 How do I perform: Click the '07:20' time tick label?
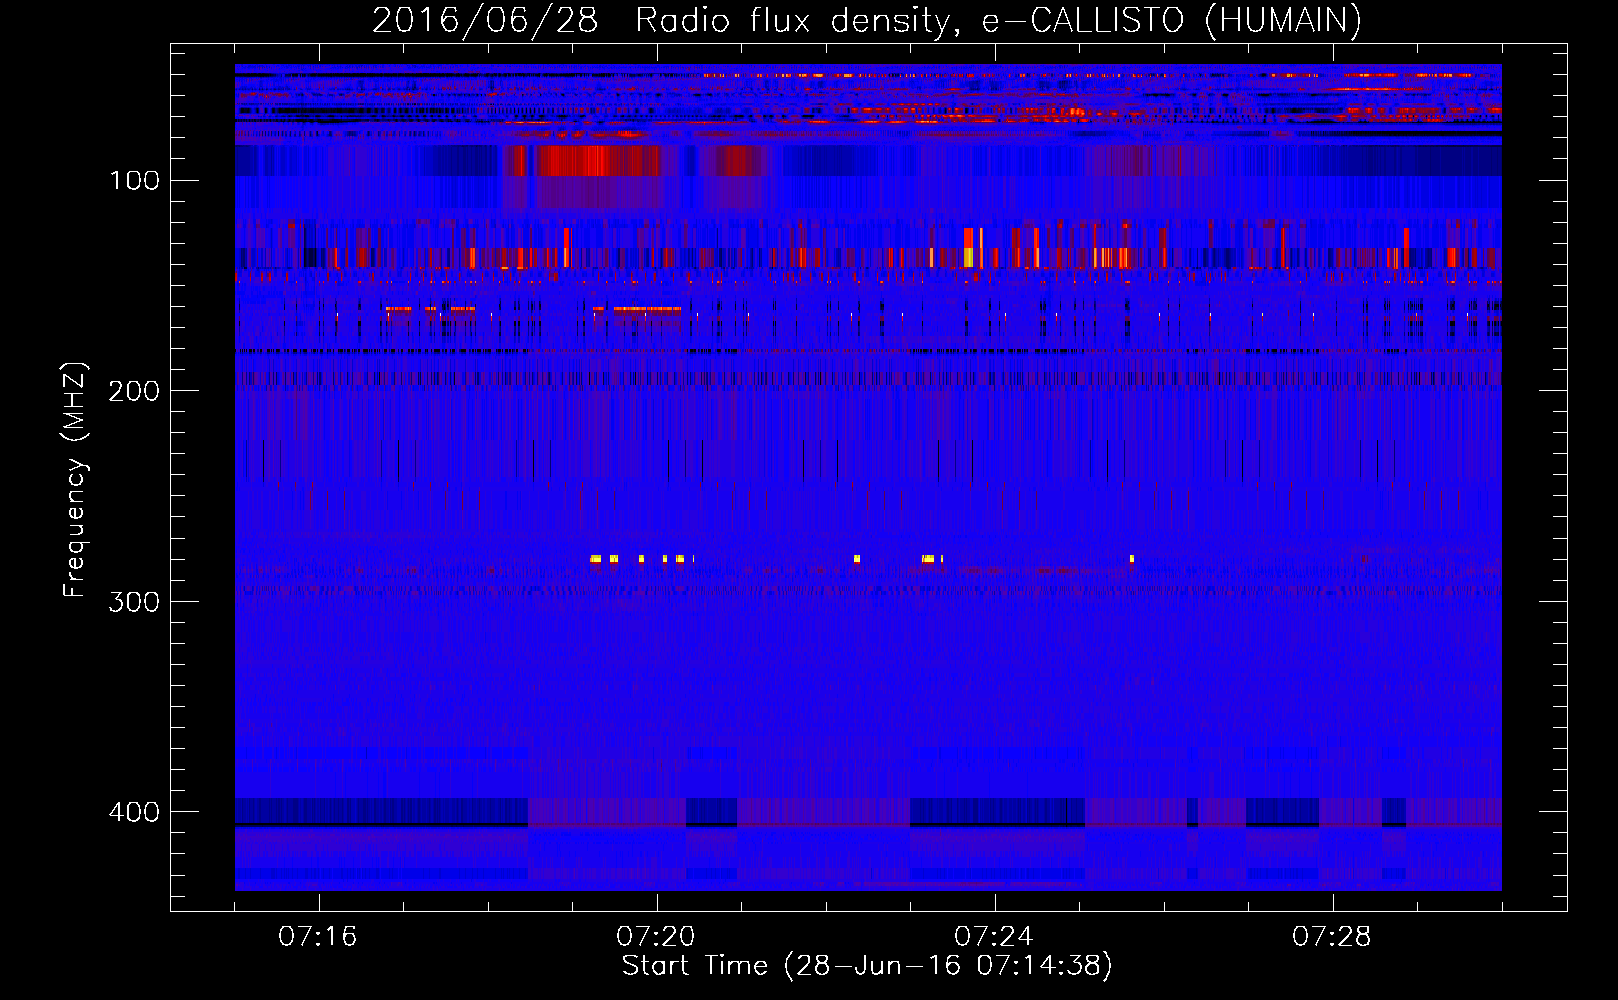(656, 937)
